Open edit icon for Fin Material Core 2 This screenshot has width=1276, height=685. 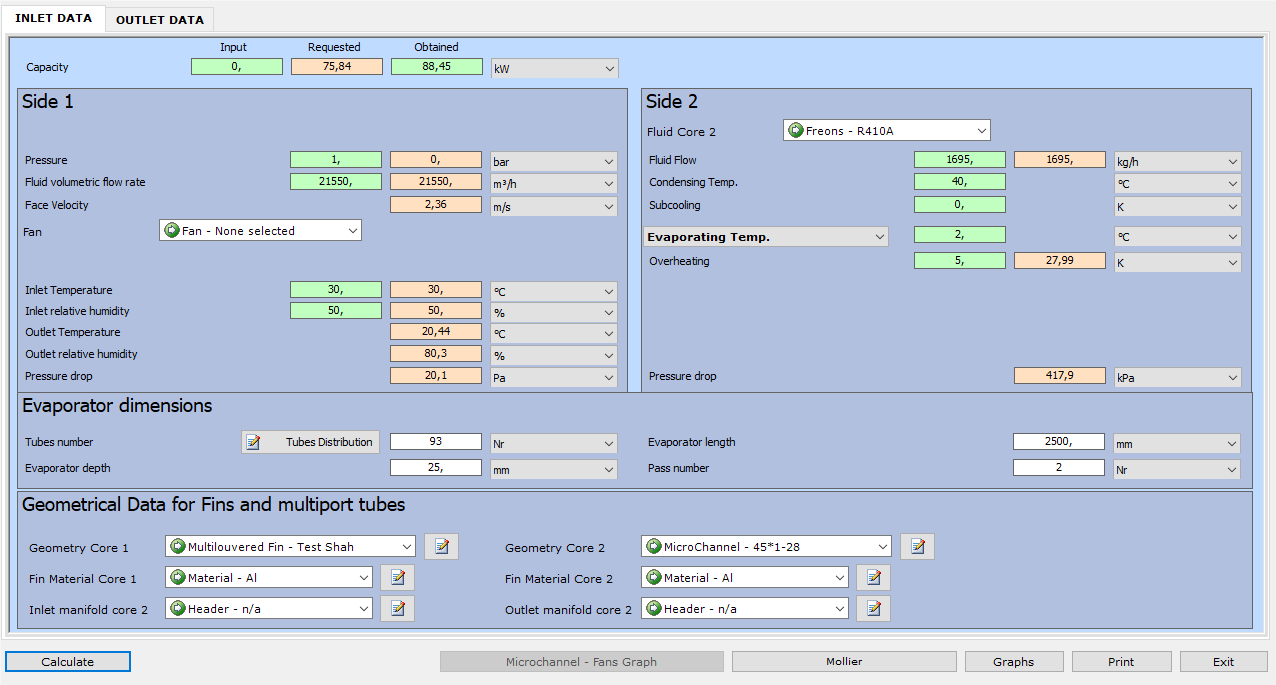pyautogui.click(x=873, y=578)
